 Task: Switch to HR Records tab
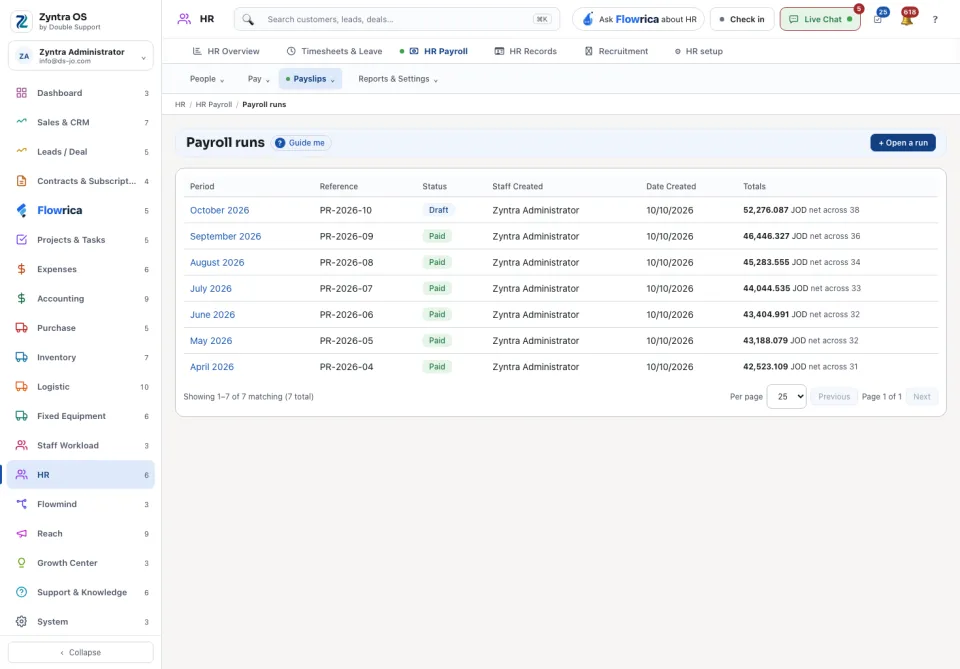(526, 51)
